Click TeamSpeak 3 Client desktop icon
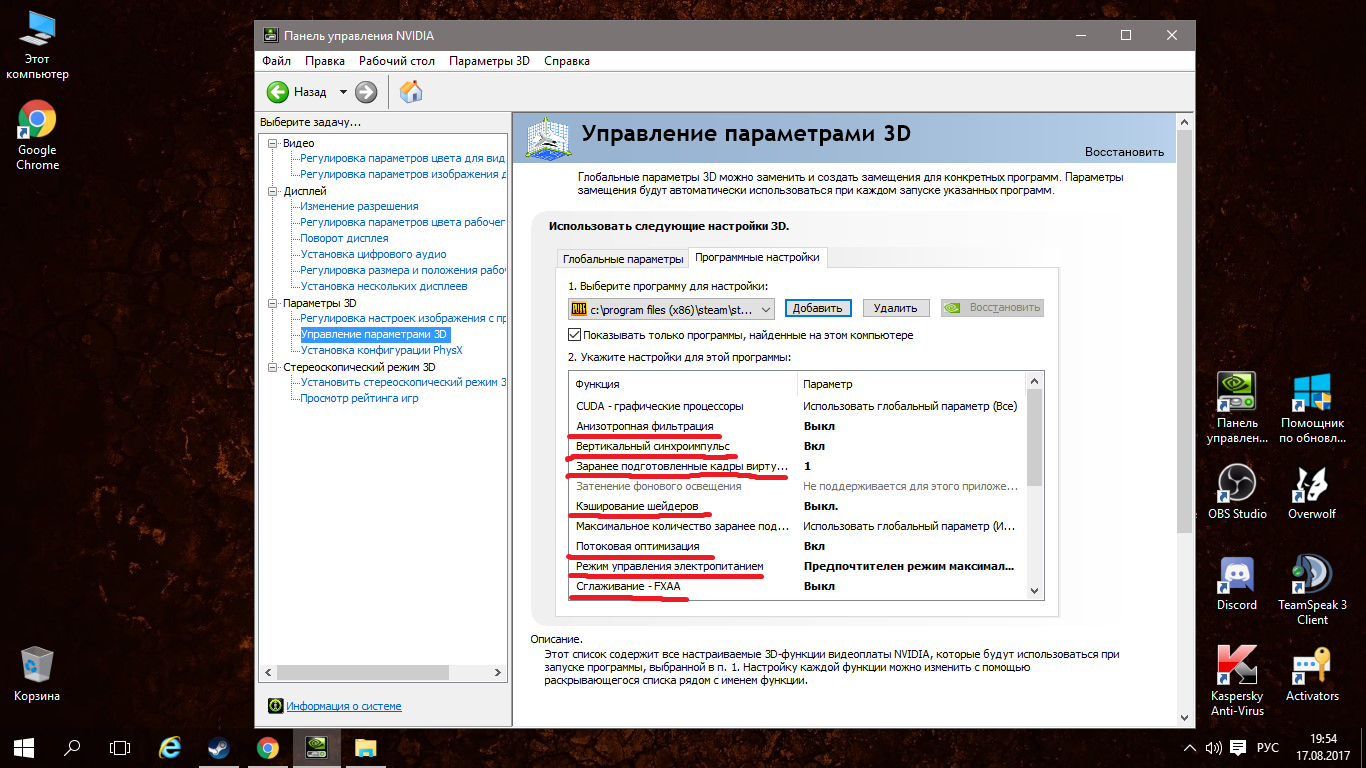Image resolution: width=1366 pixels, height=768 pixels. point(1312,590)
